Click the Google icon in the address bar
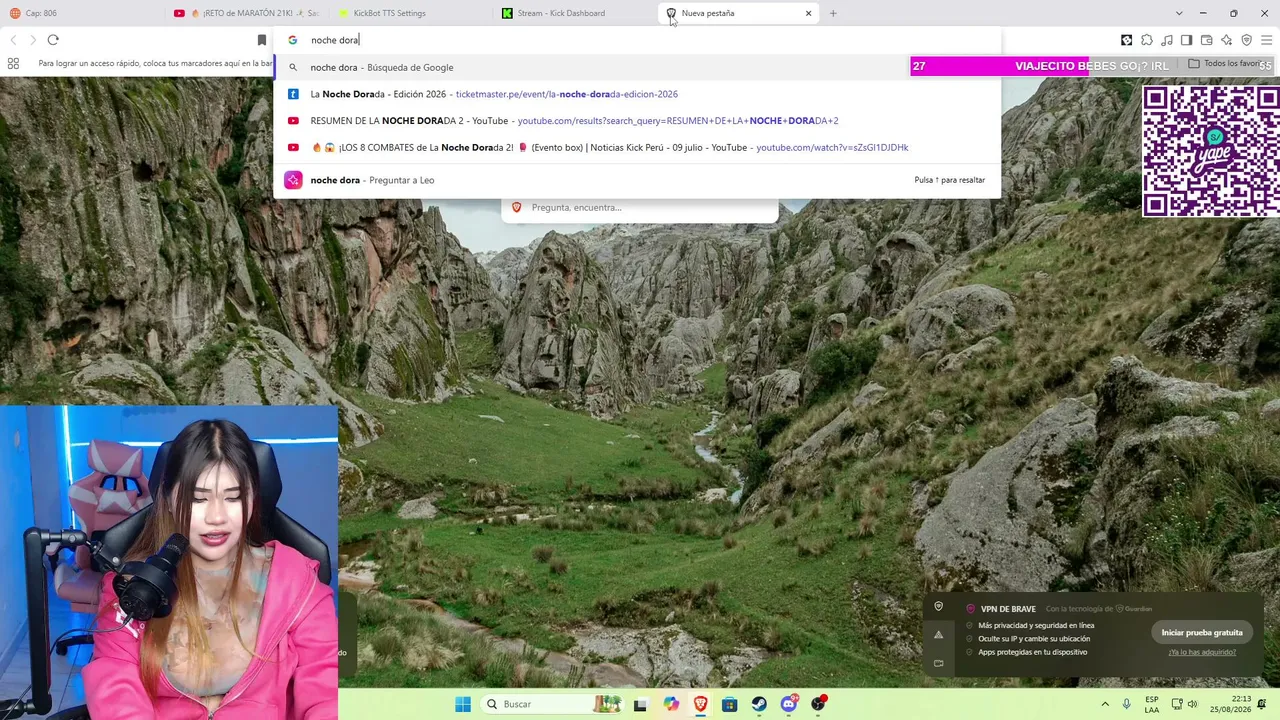This screenshot has height=720, width=1280. pyautogui.click(x=293, y=40)
